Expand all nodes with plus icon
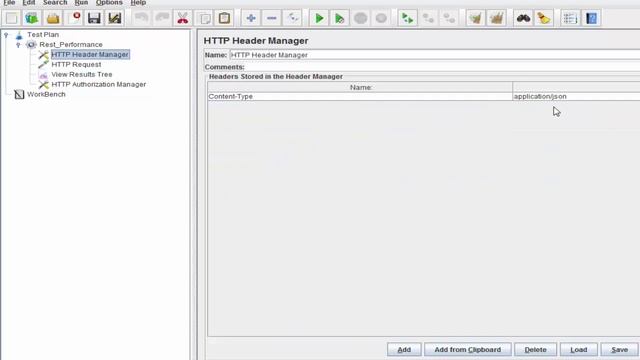Screen dimensions: 640x360 click(251, 18)
